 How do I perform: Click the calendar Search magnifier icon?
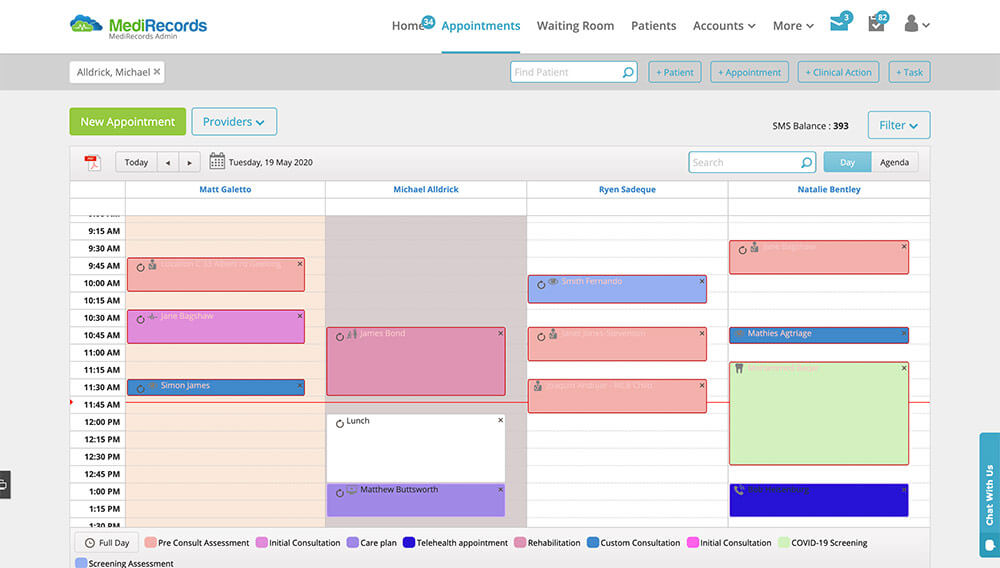(x=806, y=163)
